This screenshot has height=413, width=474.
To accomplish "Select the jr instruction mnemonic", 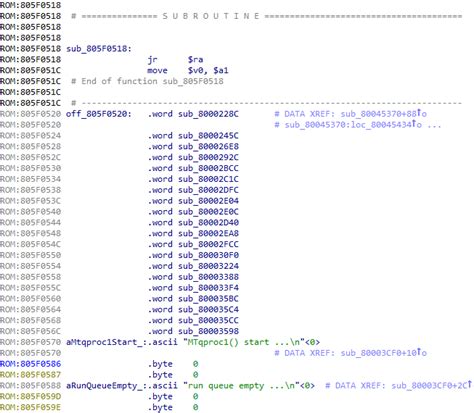I will [152, 60].
